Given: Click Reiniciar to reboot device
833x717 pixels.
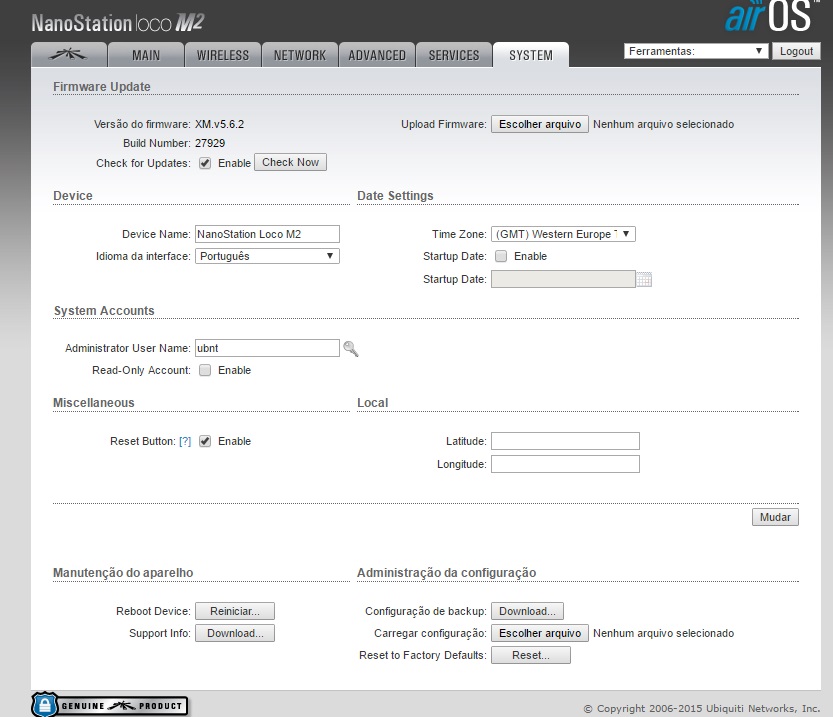Looking at the screenshot, I should click(x=235, y=611).
